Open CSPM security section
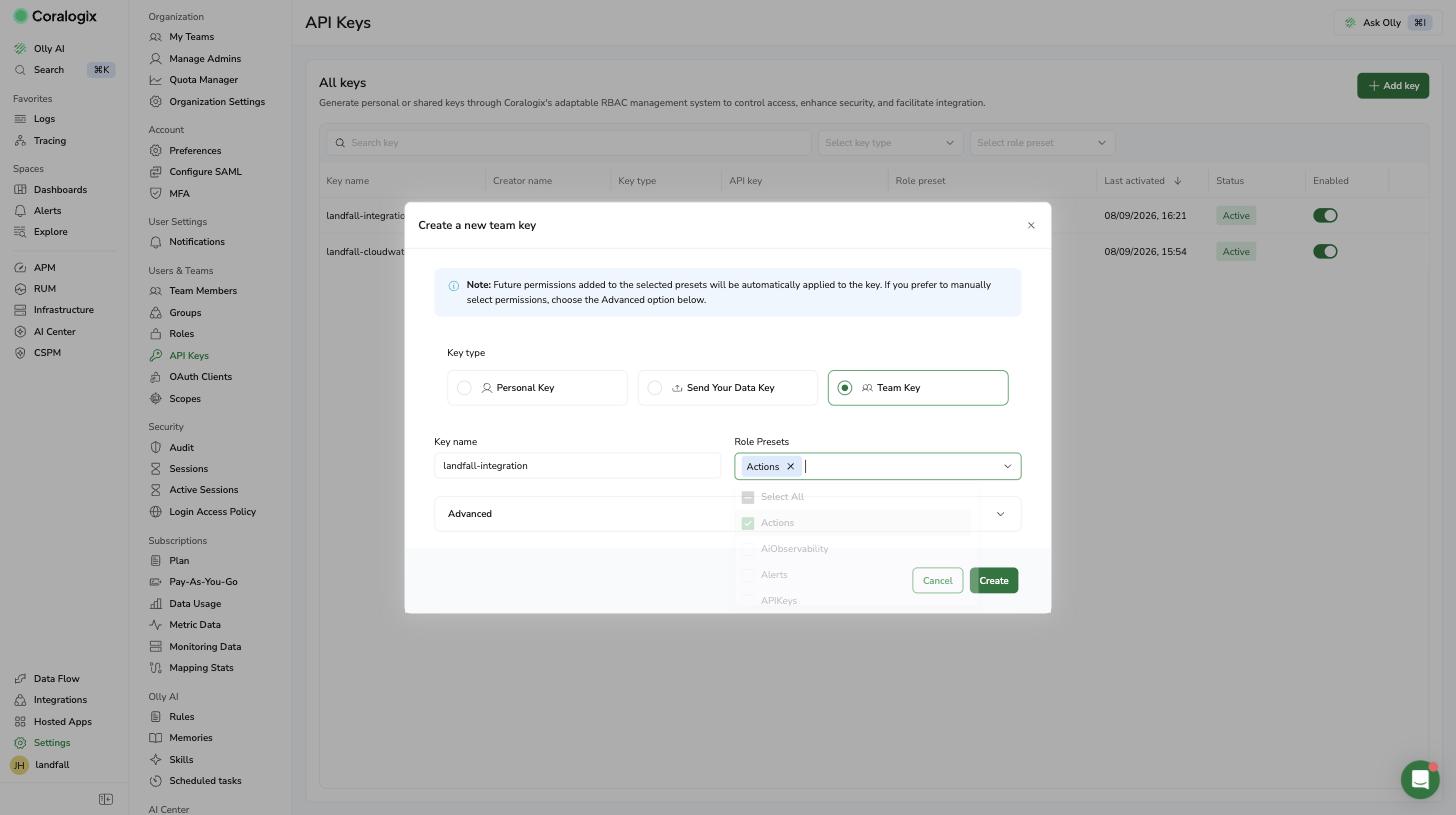The image size is (1456, 815). pyautogui.click(x=38, y=353)
